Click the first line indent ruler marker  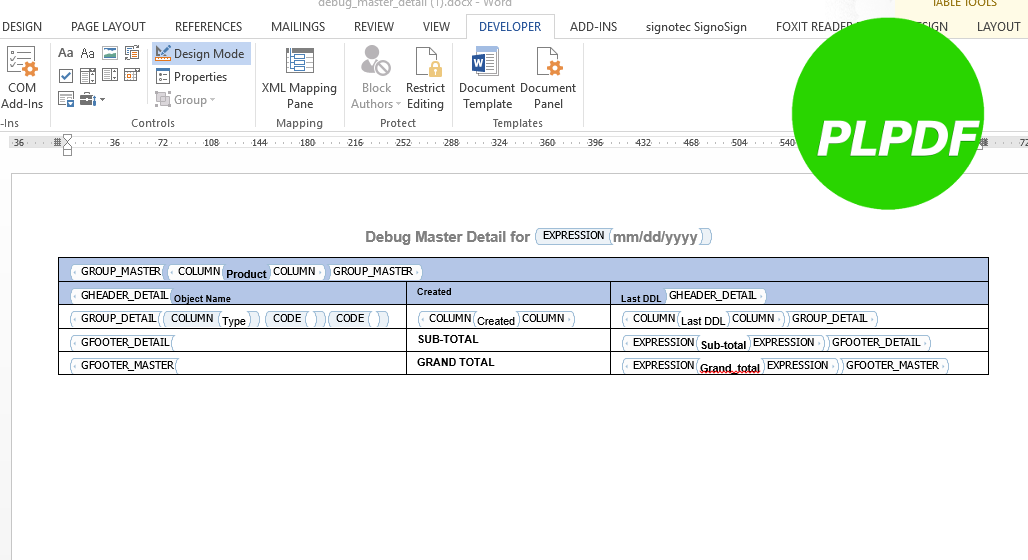(68, 139)
